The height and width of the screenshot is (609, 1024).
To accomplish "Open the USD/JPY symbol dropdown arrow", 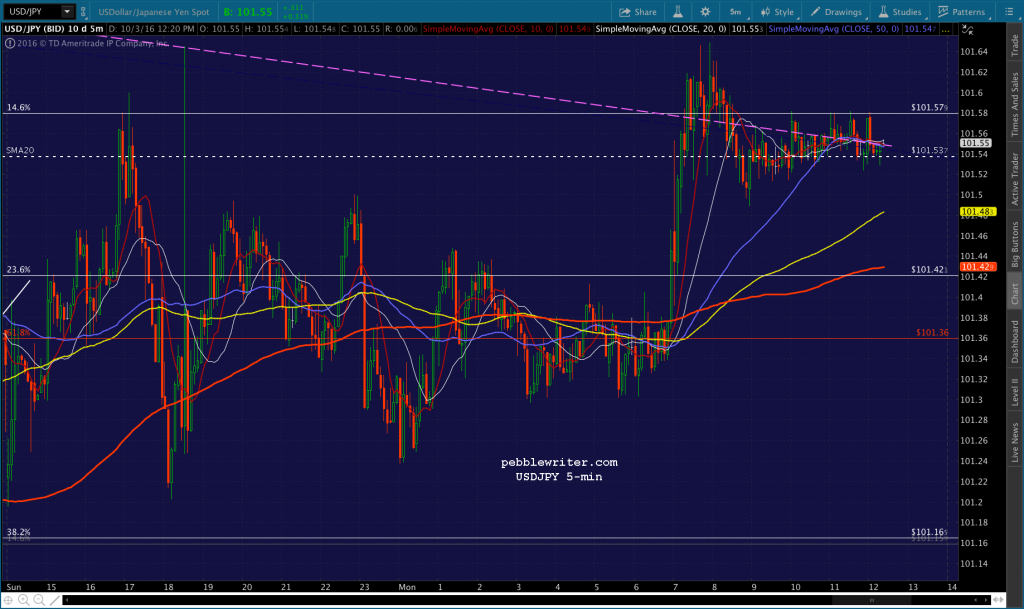I will tap(67, 12).
